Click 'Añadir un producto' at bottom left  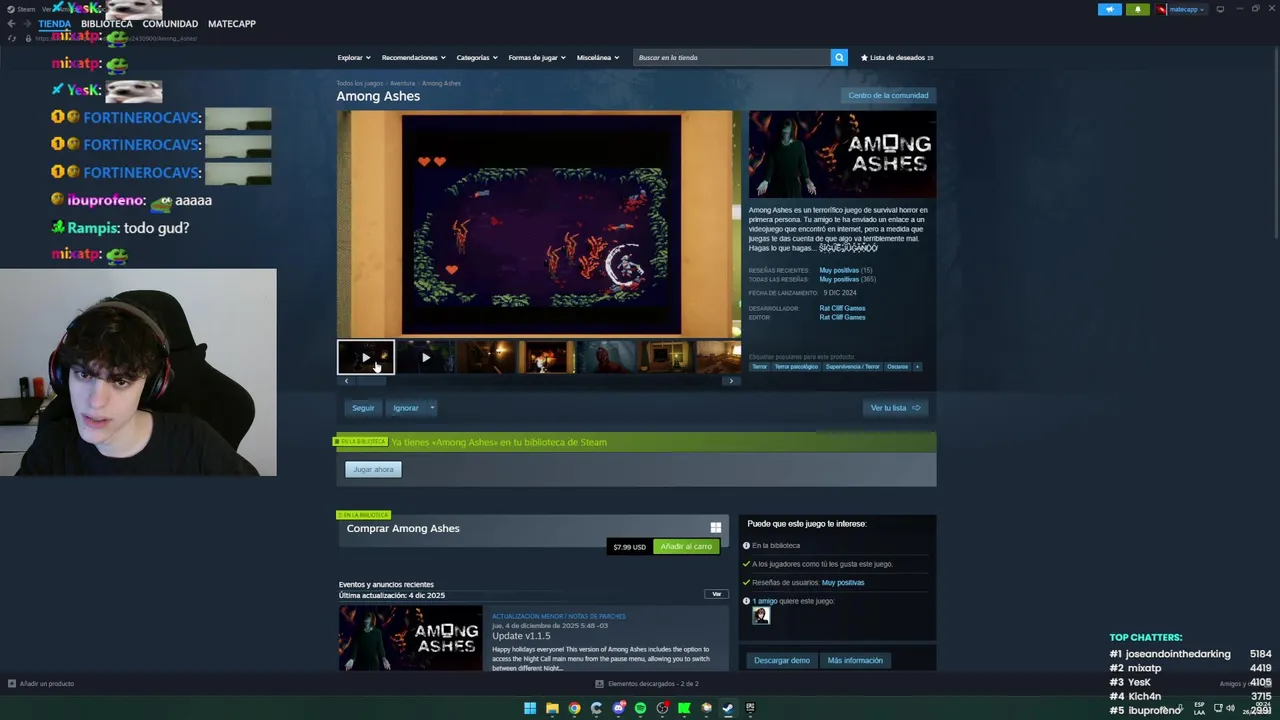pyautogui.click(x=41, y=684)
